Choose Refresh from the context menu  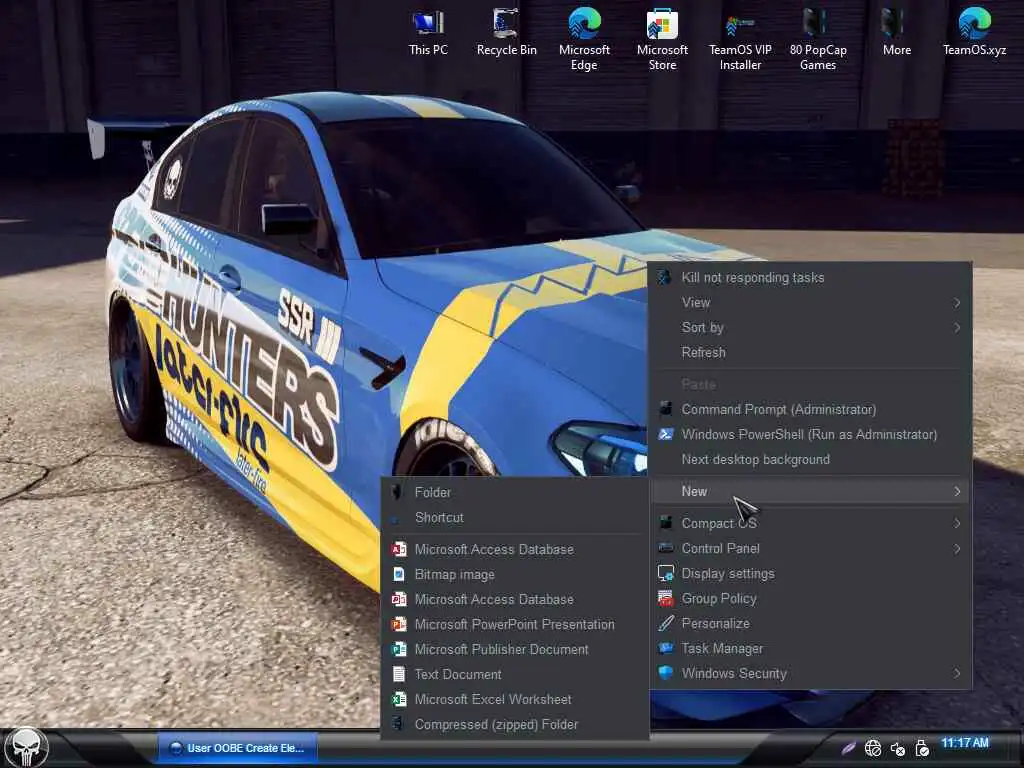click(x=810, y=353)
